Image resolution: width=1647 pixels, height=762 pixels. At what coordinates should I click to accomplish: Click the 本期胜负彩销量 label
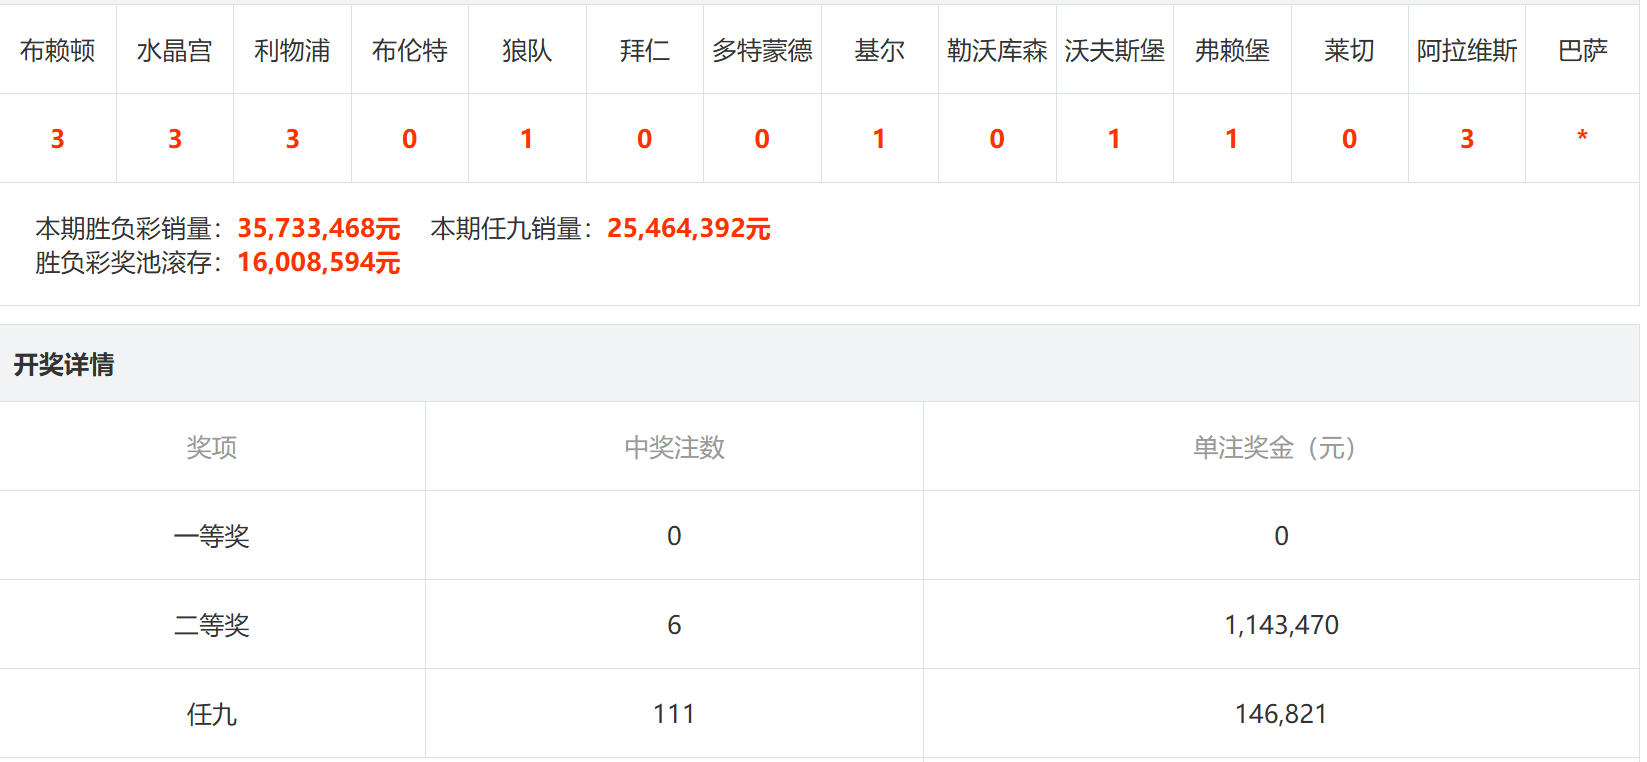(x=130, y=229)
